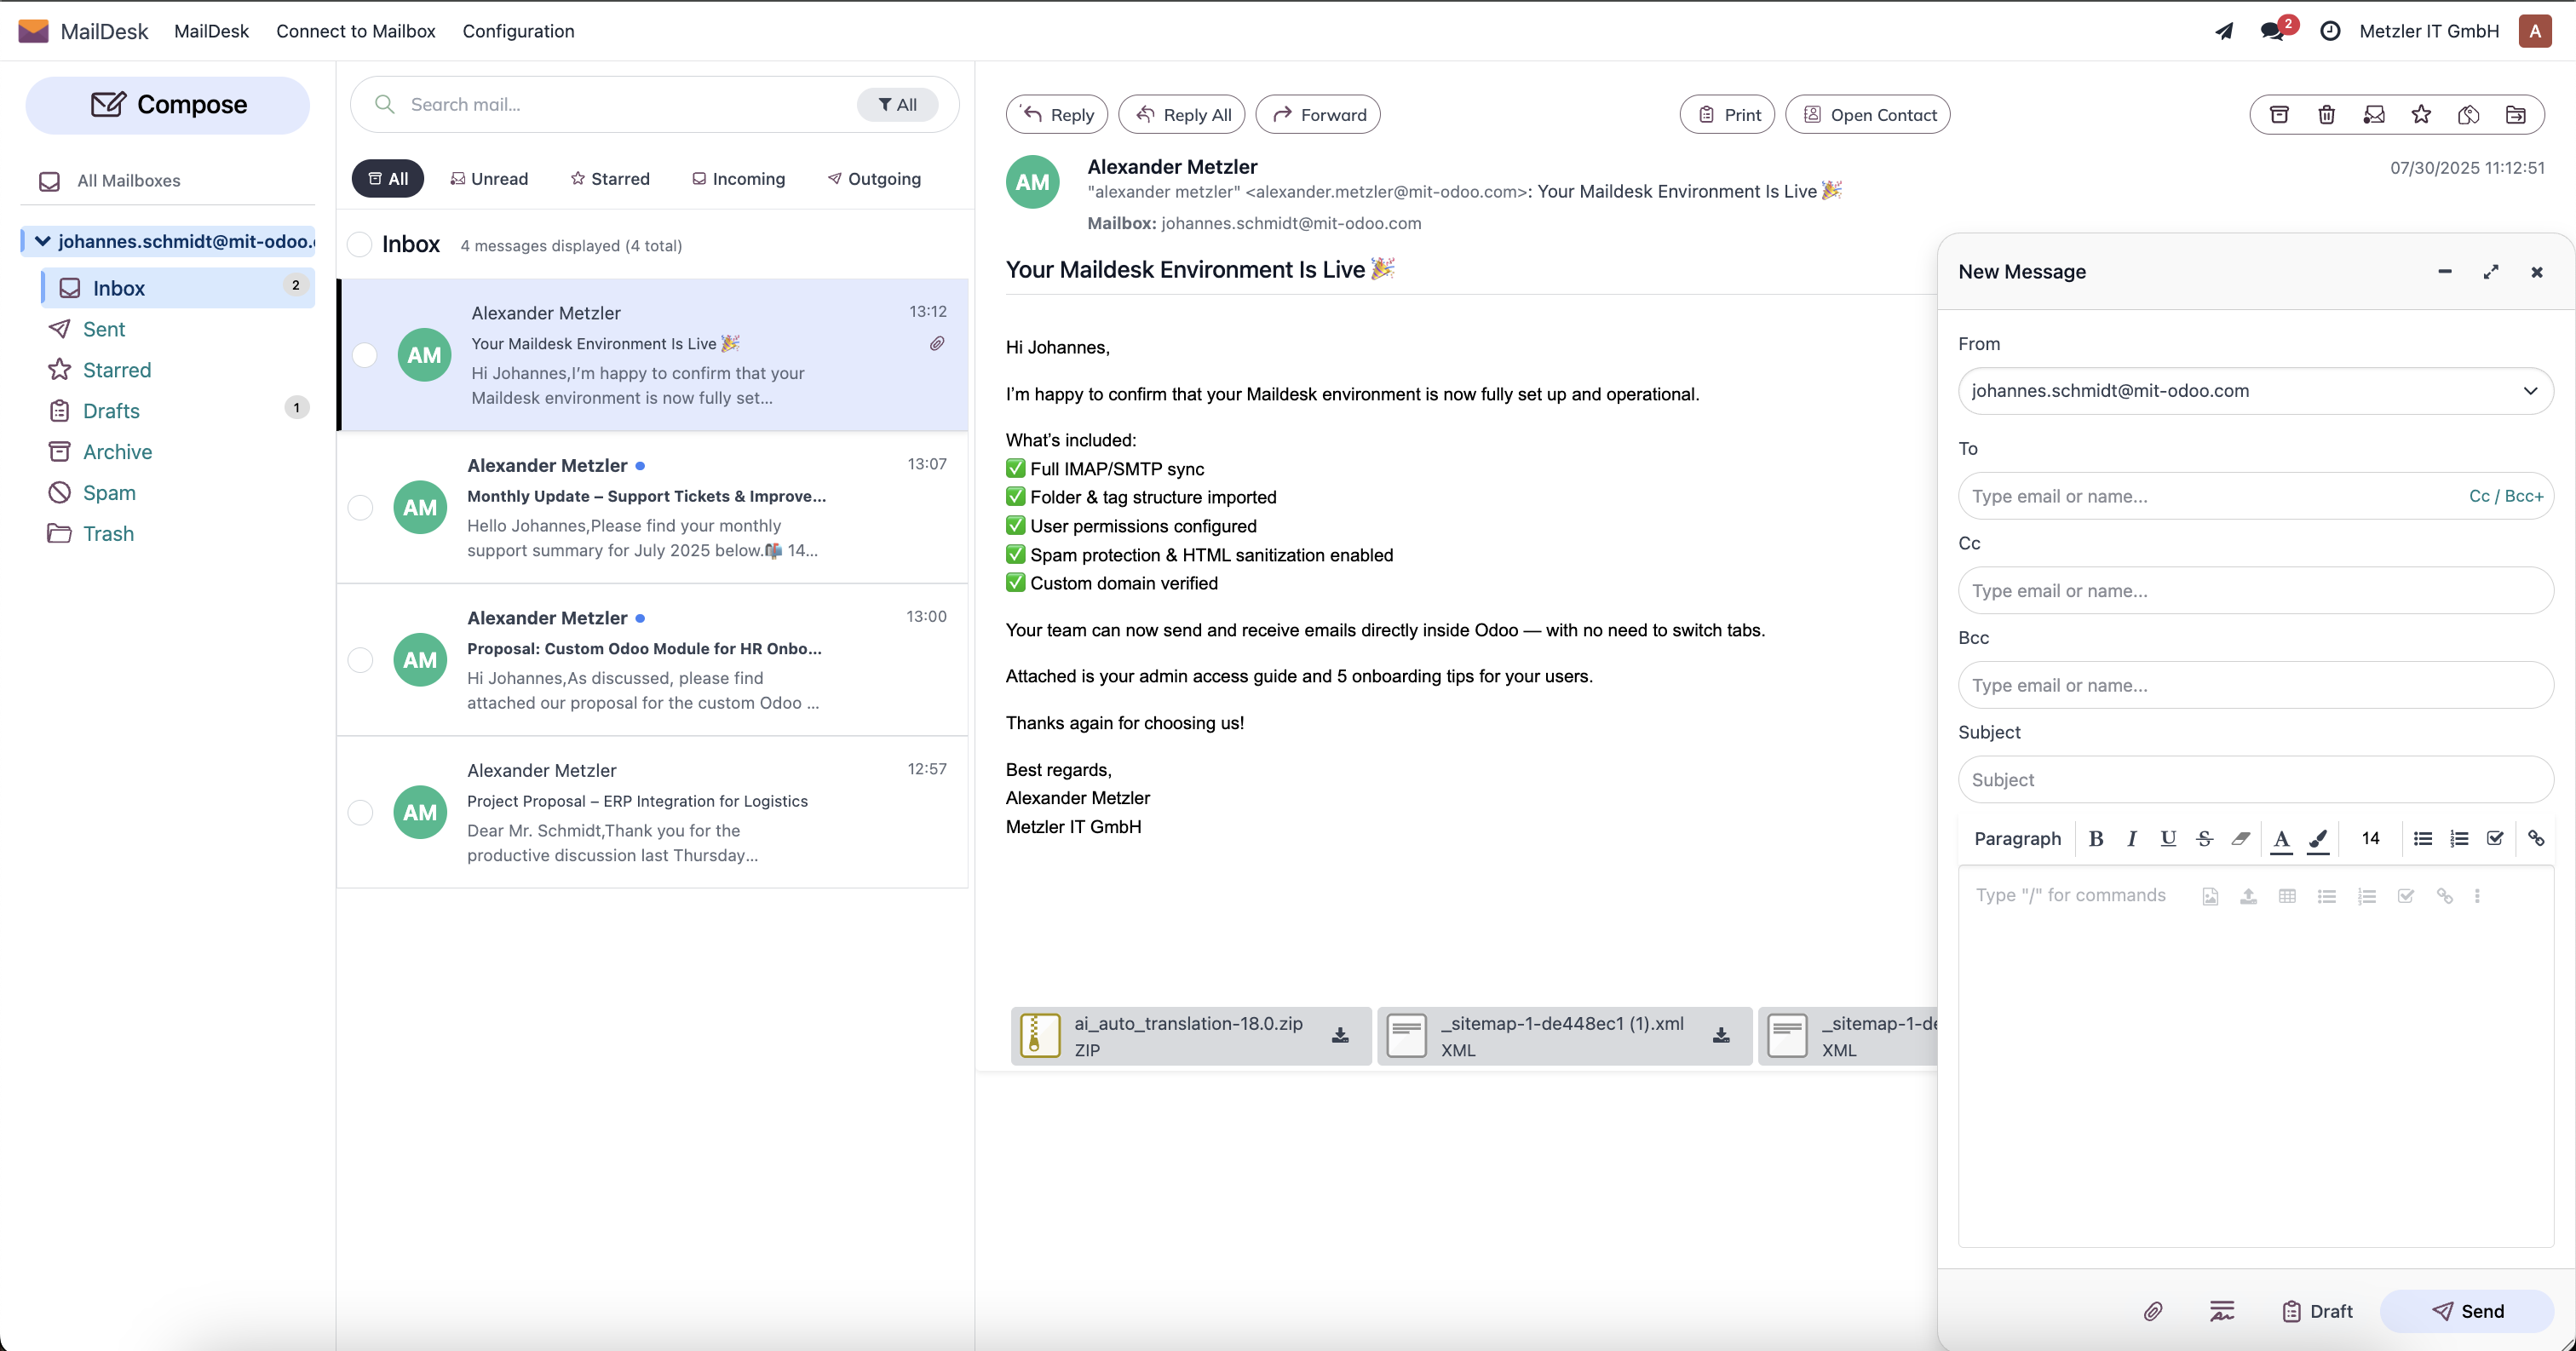
Task: Click the Open Contact button
Action: point(1867,114)
